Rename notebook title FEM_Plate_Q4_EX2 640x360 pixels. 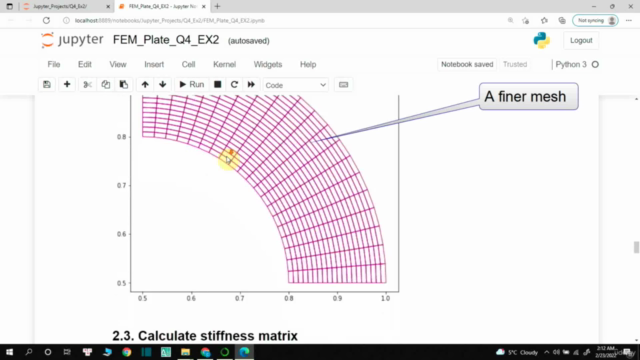[x=166, y=40]
